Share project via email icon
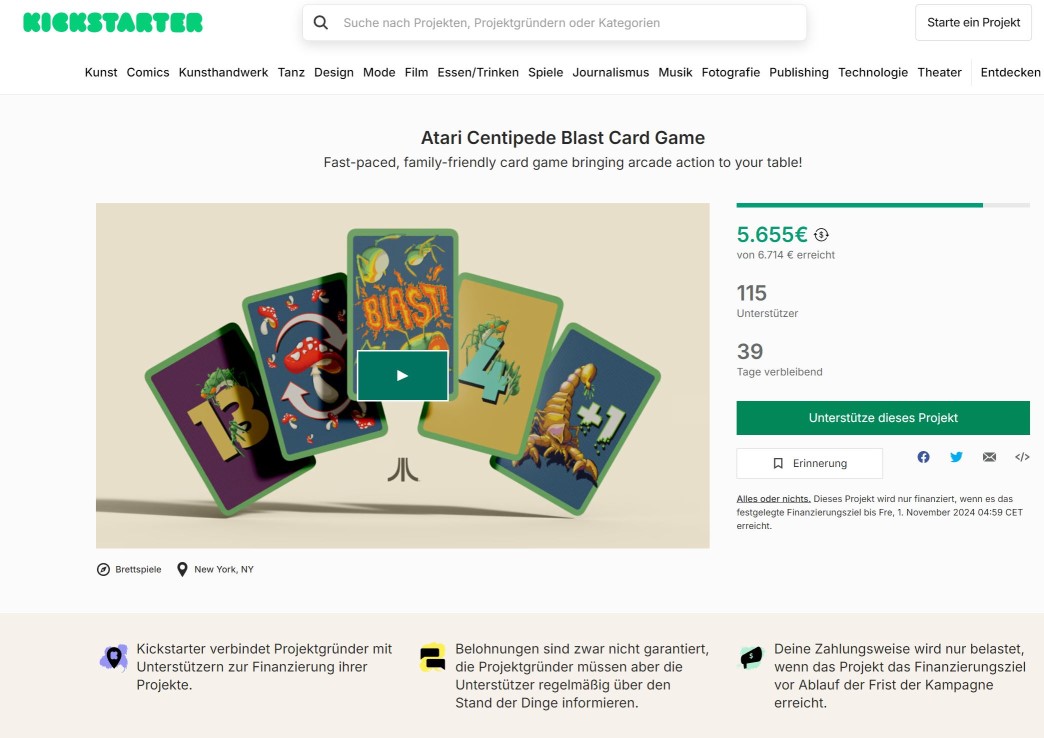Viewport: 1044px width, 738px height. coord(989,457)
